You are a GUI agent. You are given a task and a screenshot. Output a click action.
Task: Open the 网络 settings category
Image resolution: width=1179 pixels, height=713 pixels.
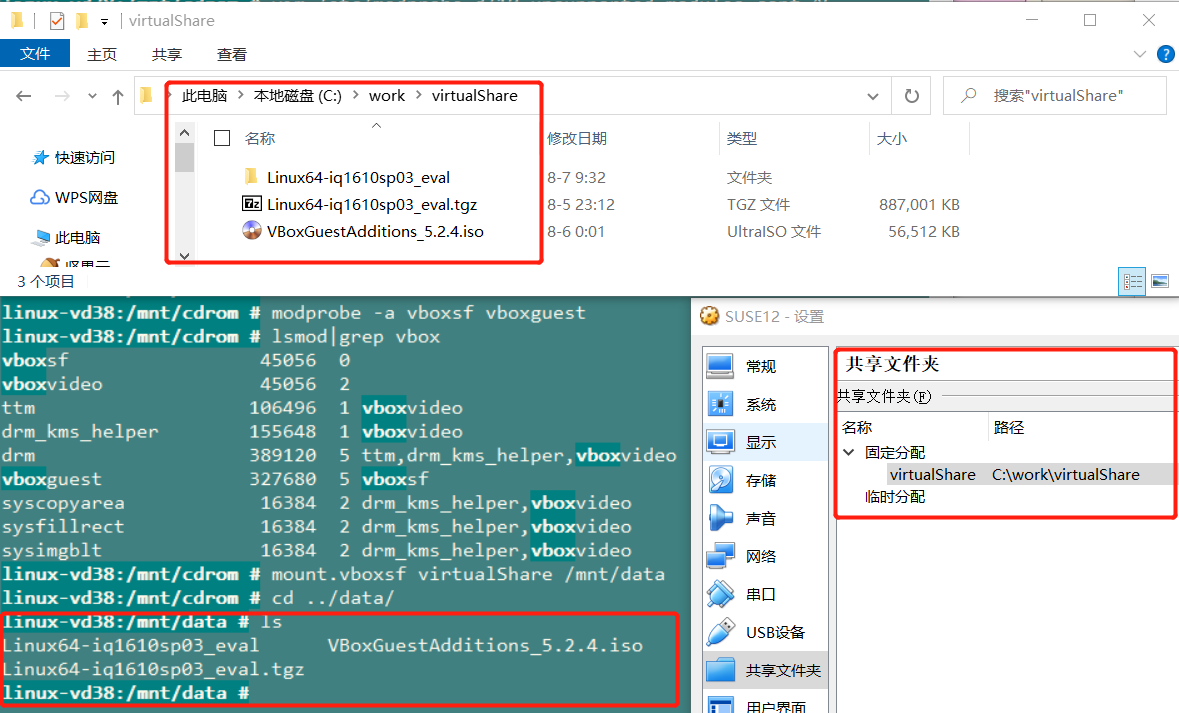click(x=765, y=557)
